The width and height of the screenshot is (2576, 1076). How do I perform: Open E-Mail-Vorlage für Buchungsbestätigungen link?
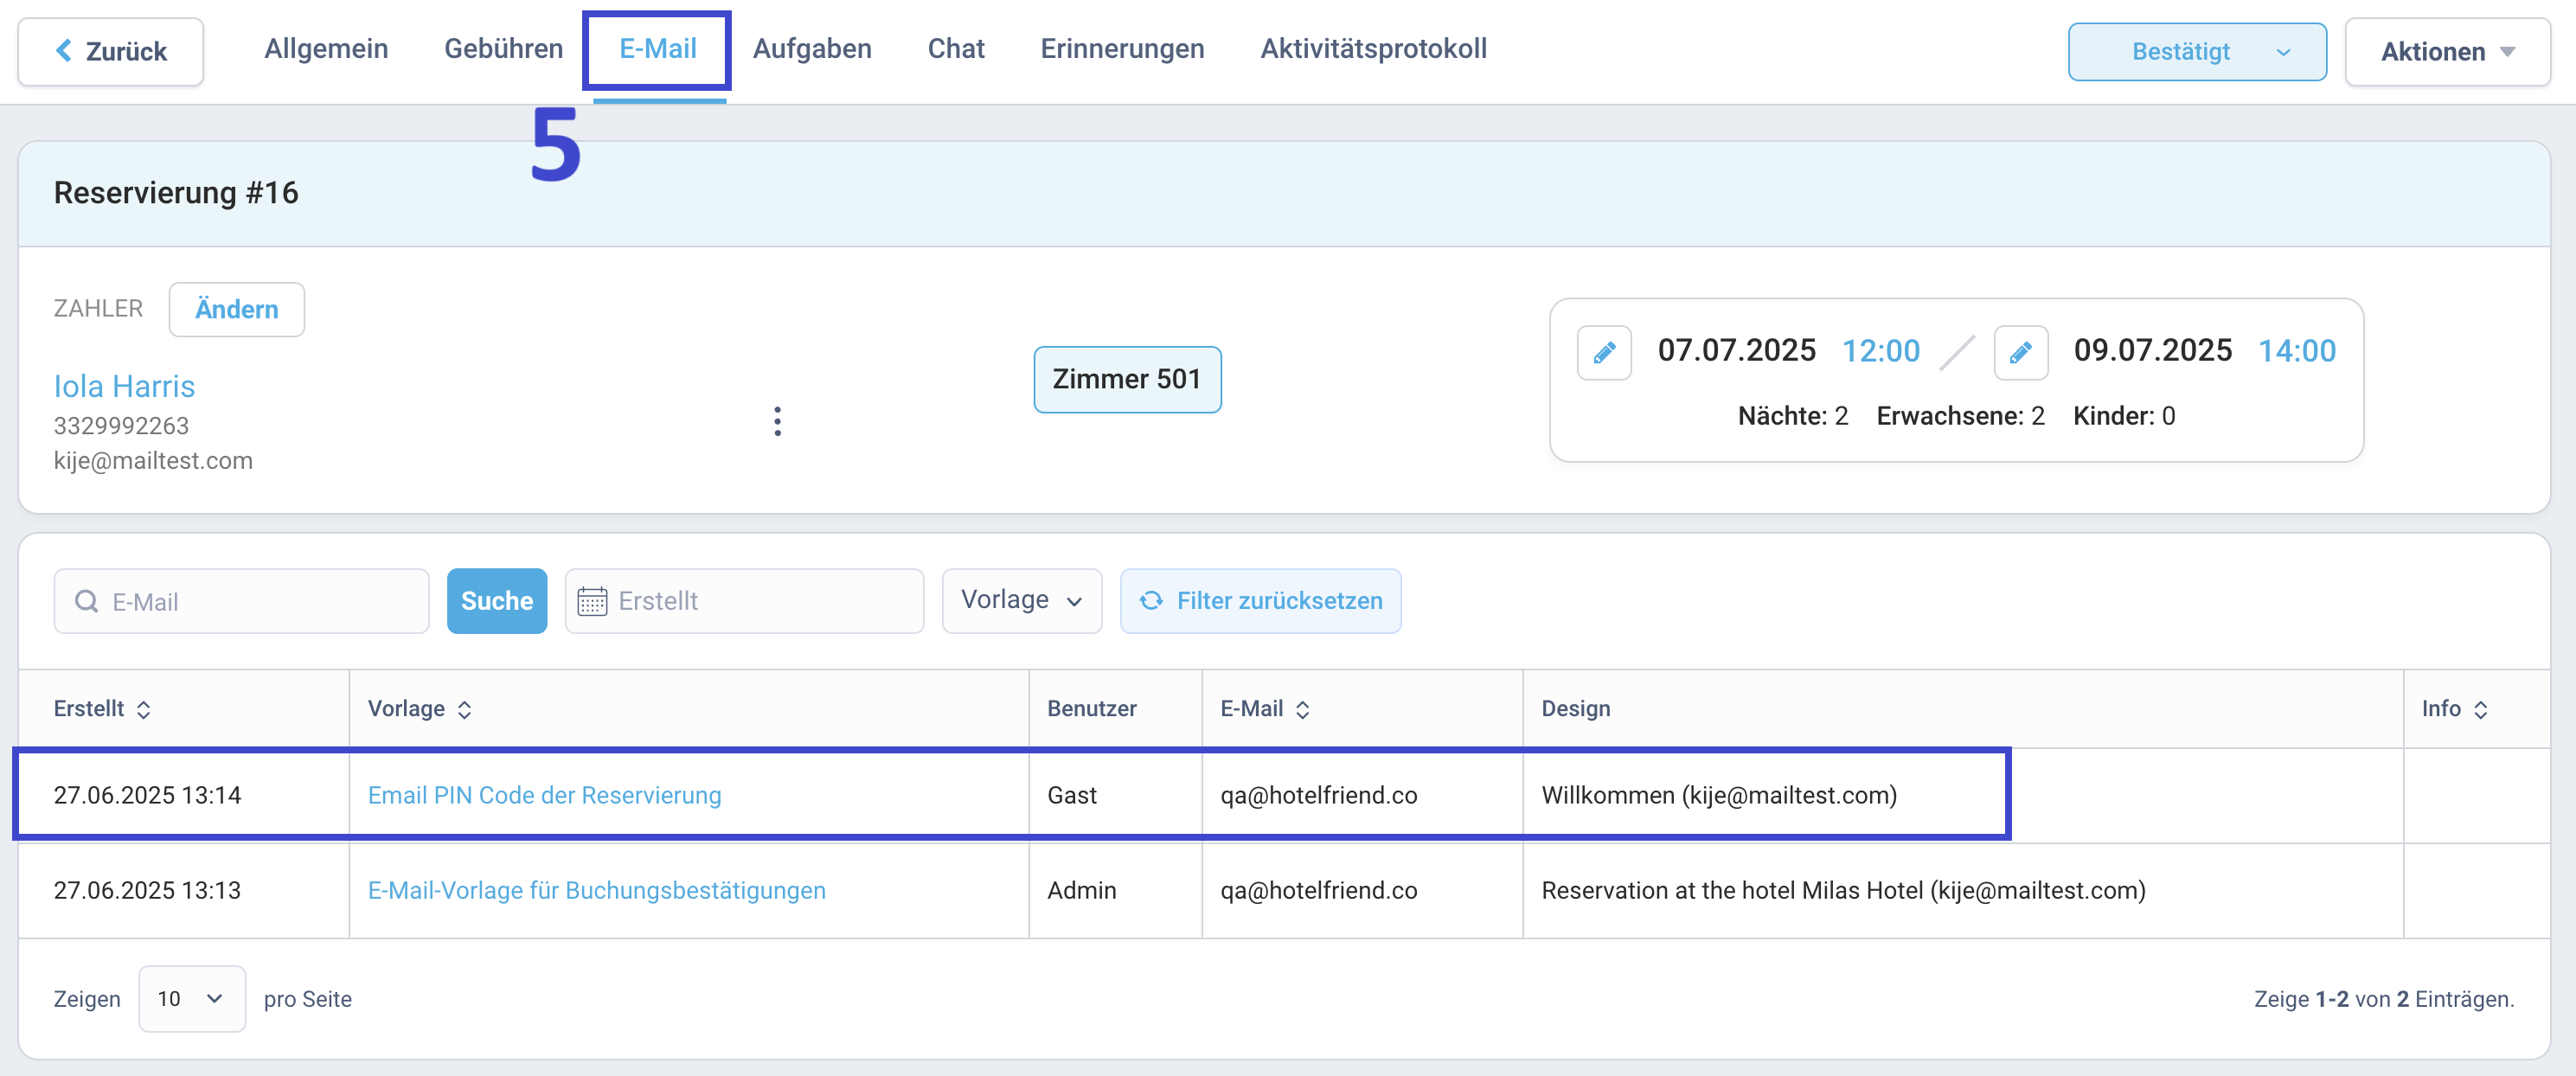(596, 890)
